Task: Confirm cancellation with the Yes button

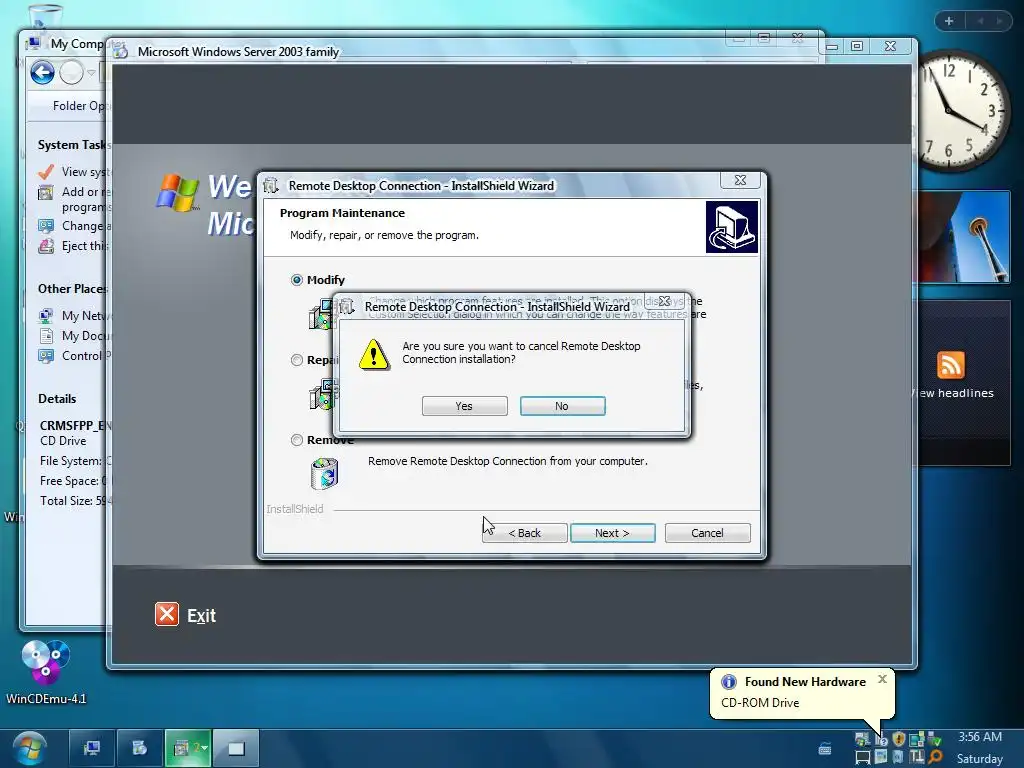Action: pos(464,406)
